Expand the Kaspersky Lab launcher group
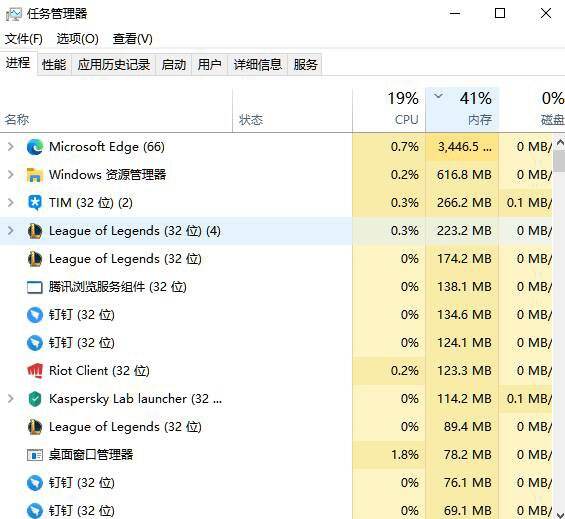 (x=11, y=399)
